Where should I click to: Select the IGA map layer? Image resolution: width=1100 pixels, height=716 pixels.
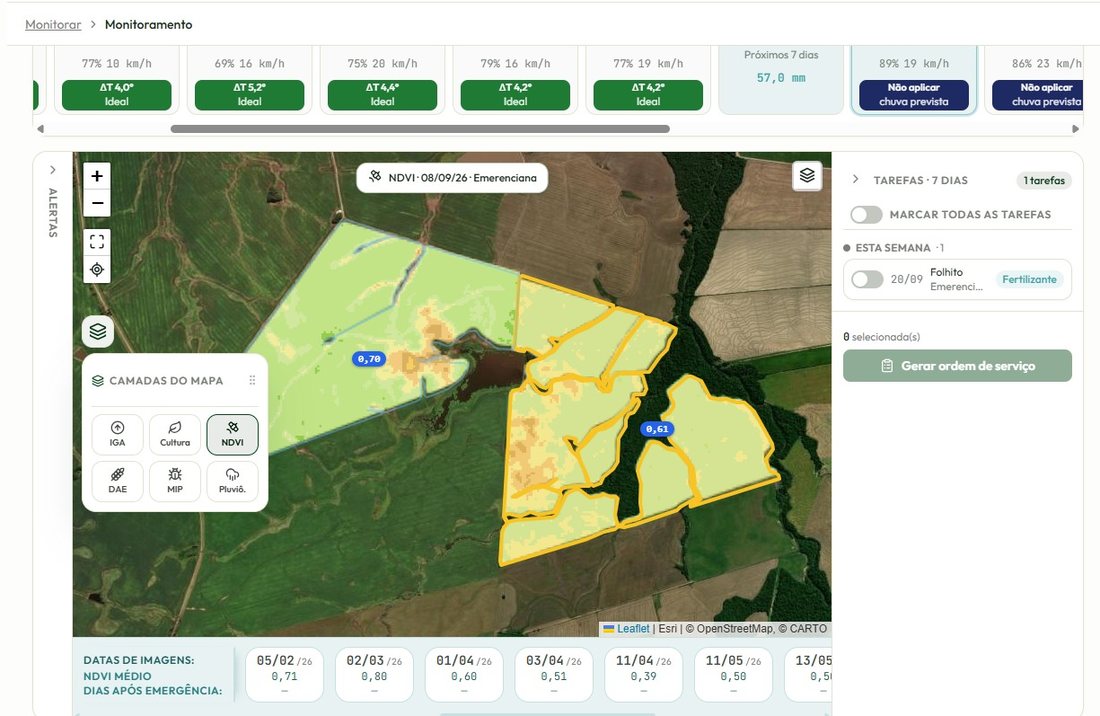coord(117,434)
